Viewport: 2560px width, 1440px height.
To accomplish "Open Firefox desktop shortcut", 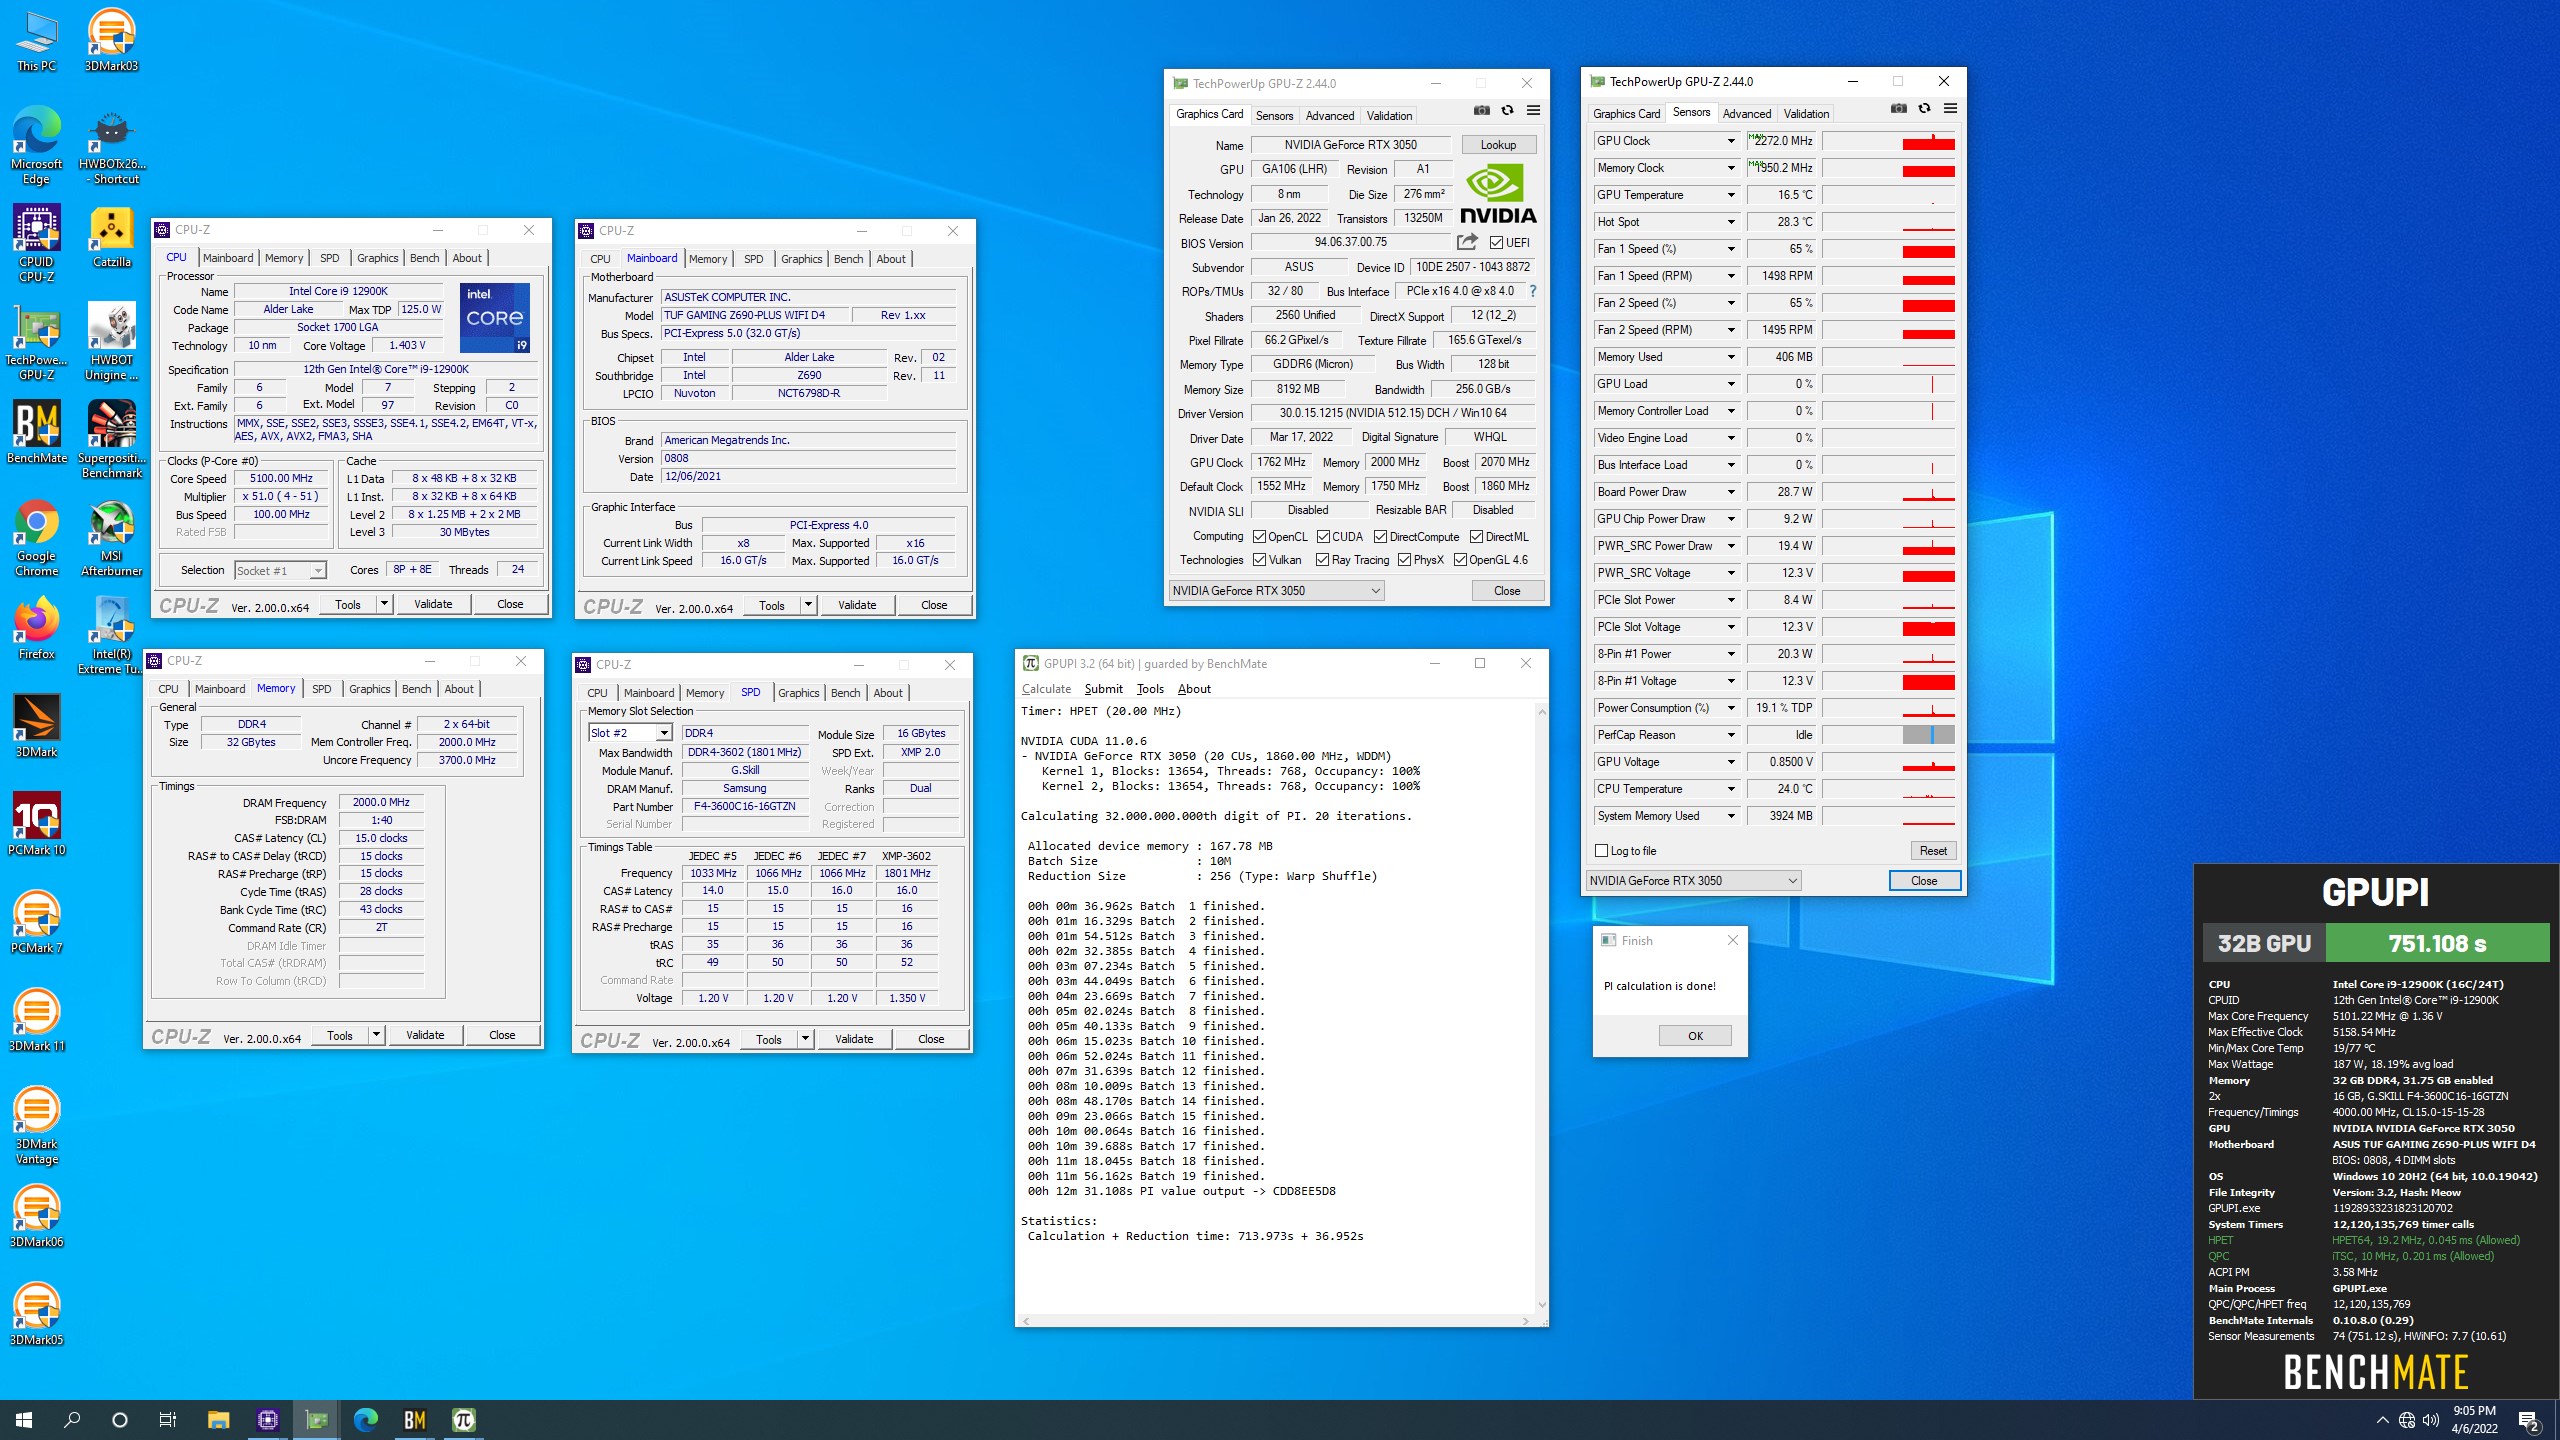I will click(x=37, y=629).
